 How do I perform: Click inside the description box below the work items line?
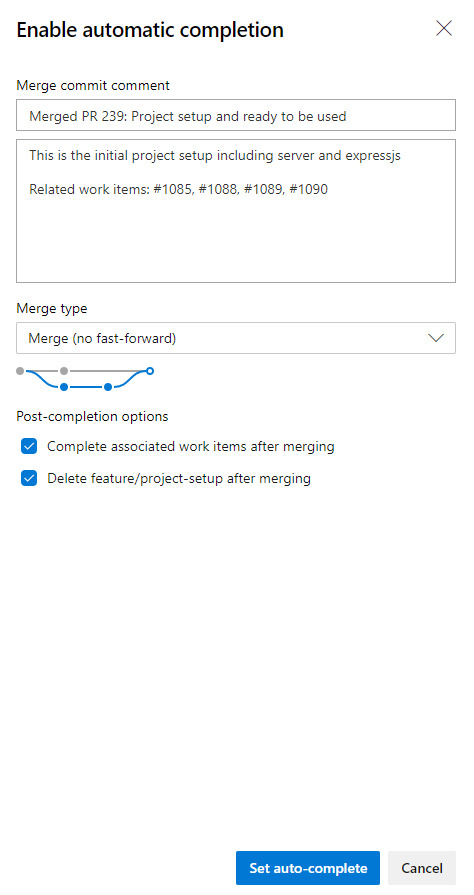click(x=236, y=240)
